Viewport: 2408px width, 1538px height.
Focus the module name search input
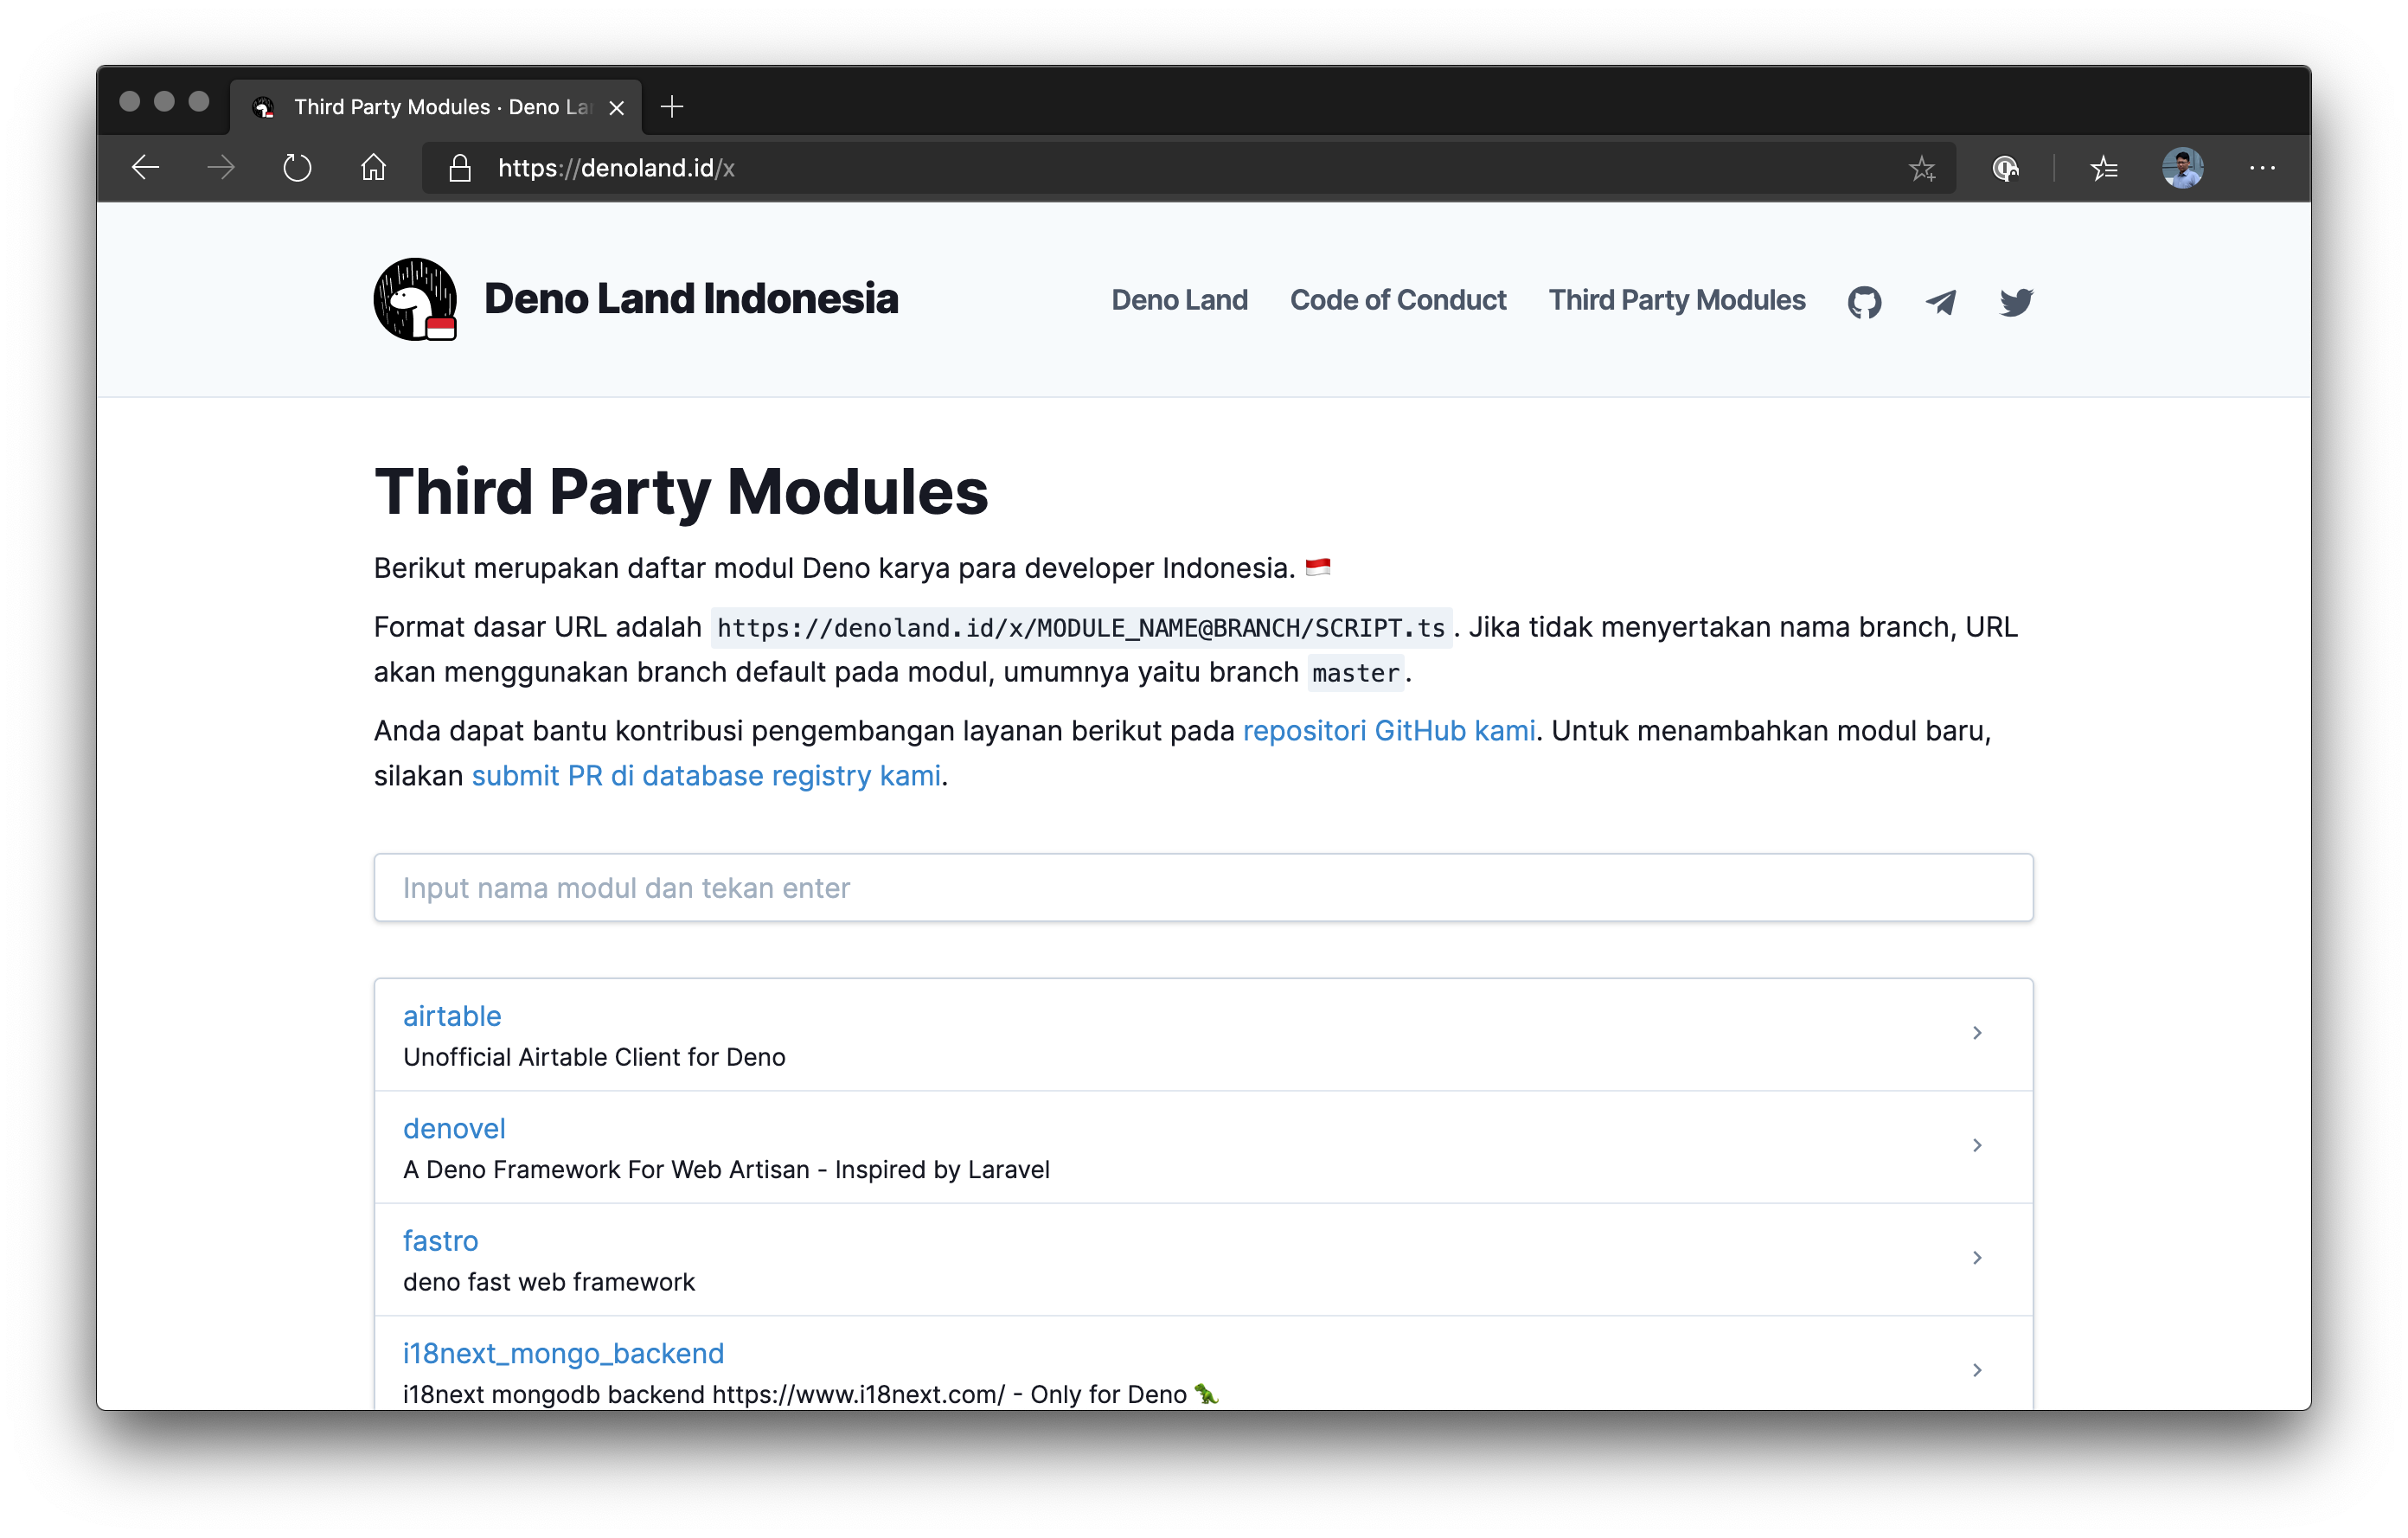point(1203,887)
